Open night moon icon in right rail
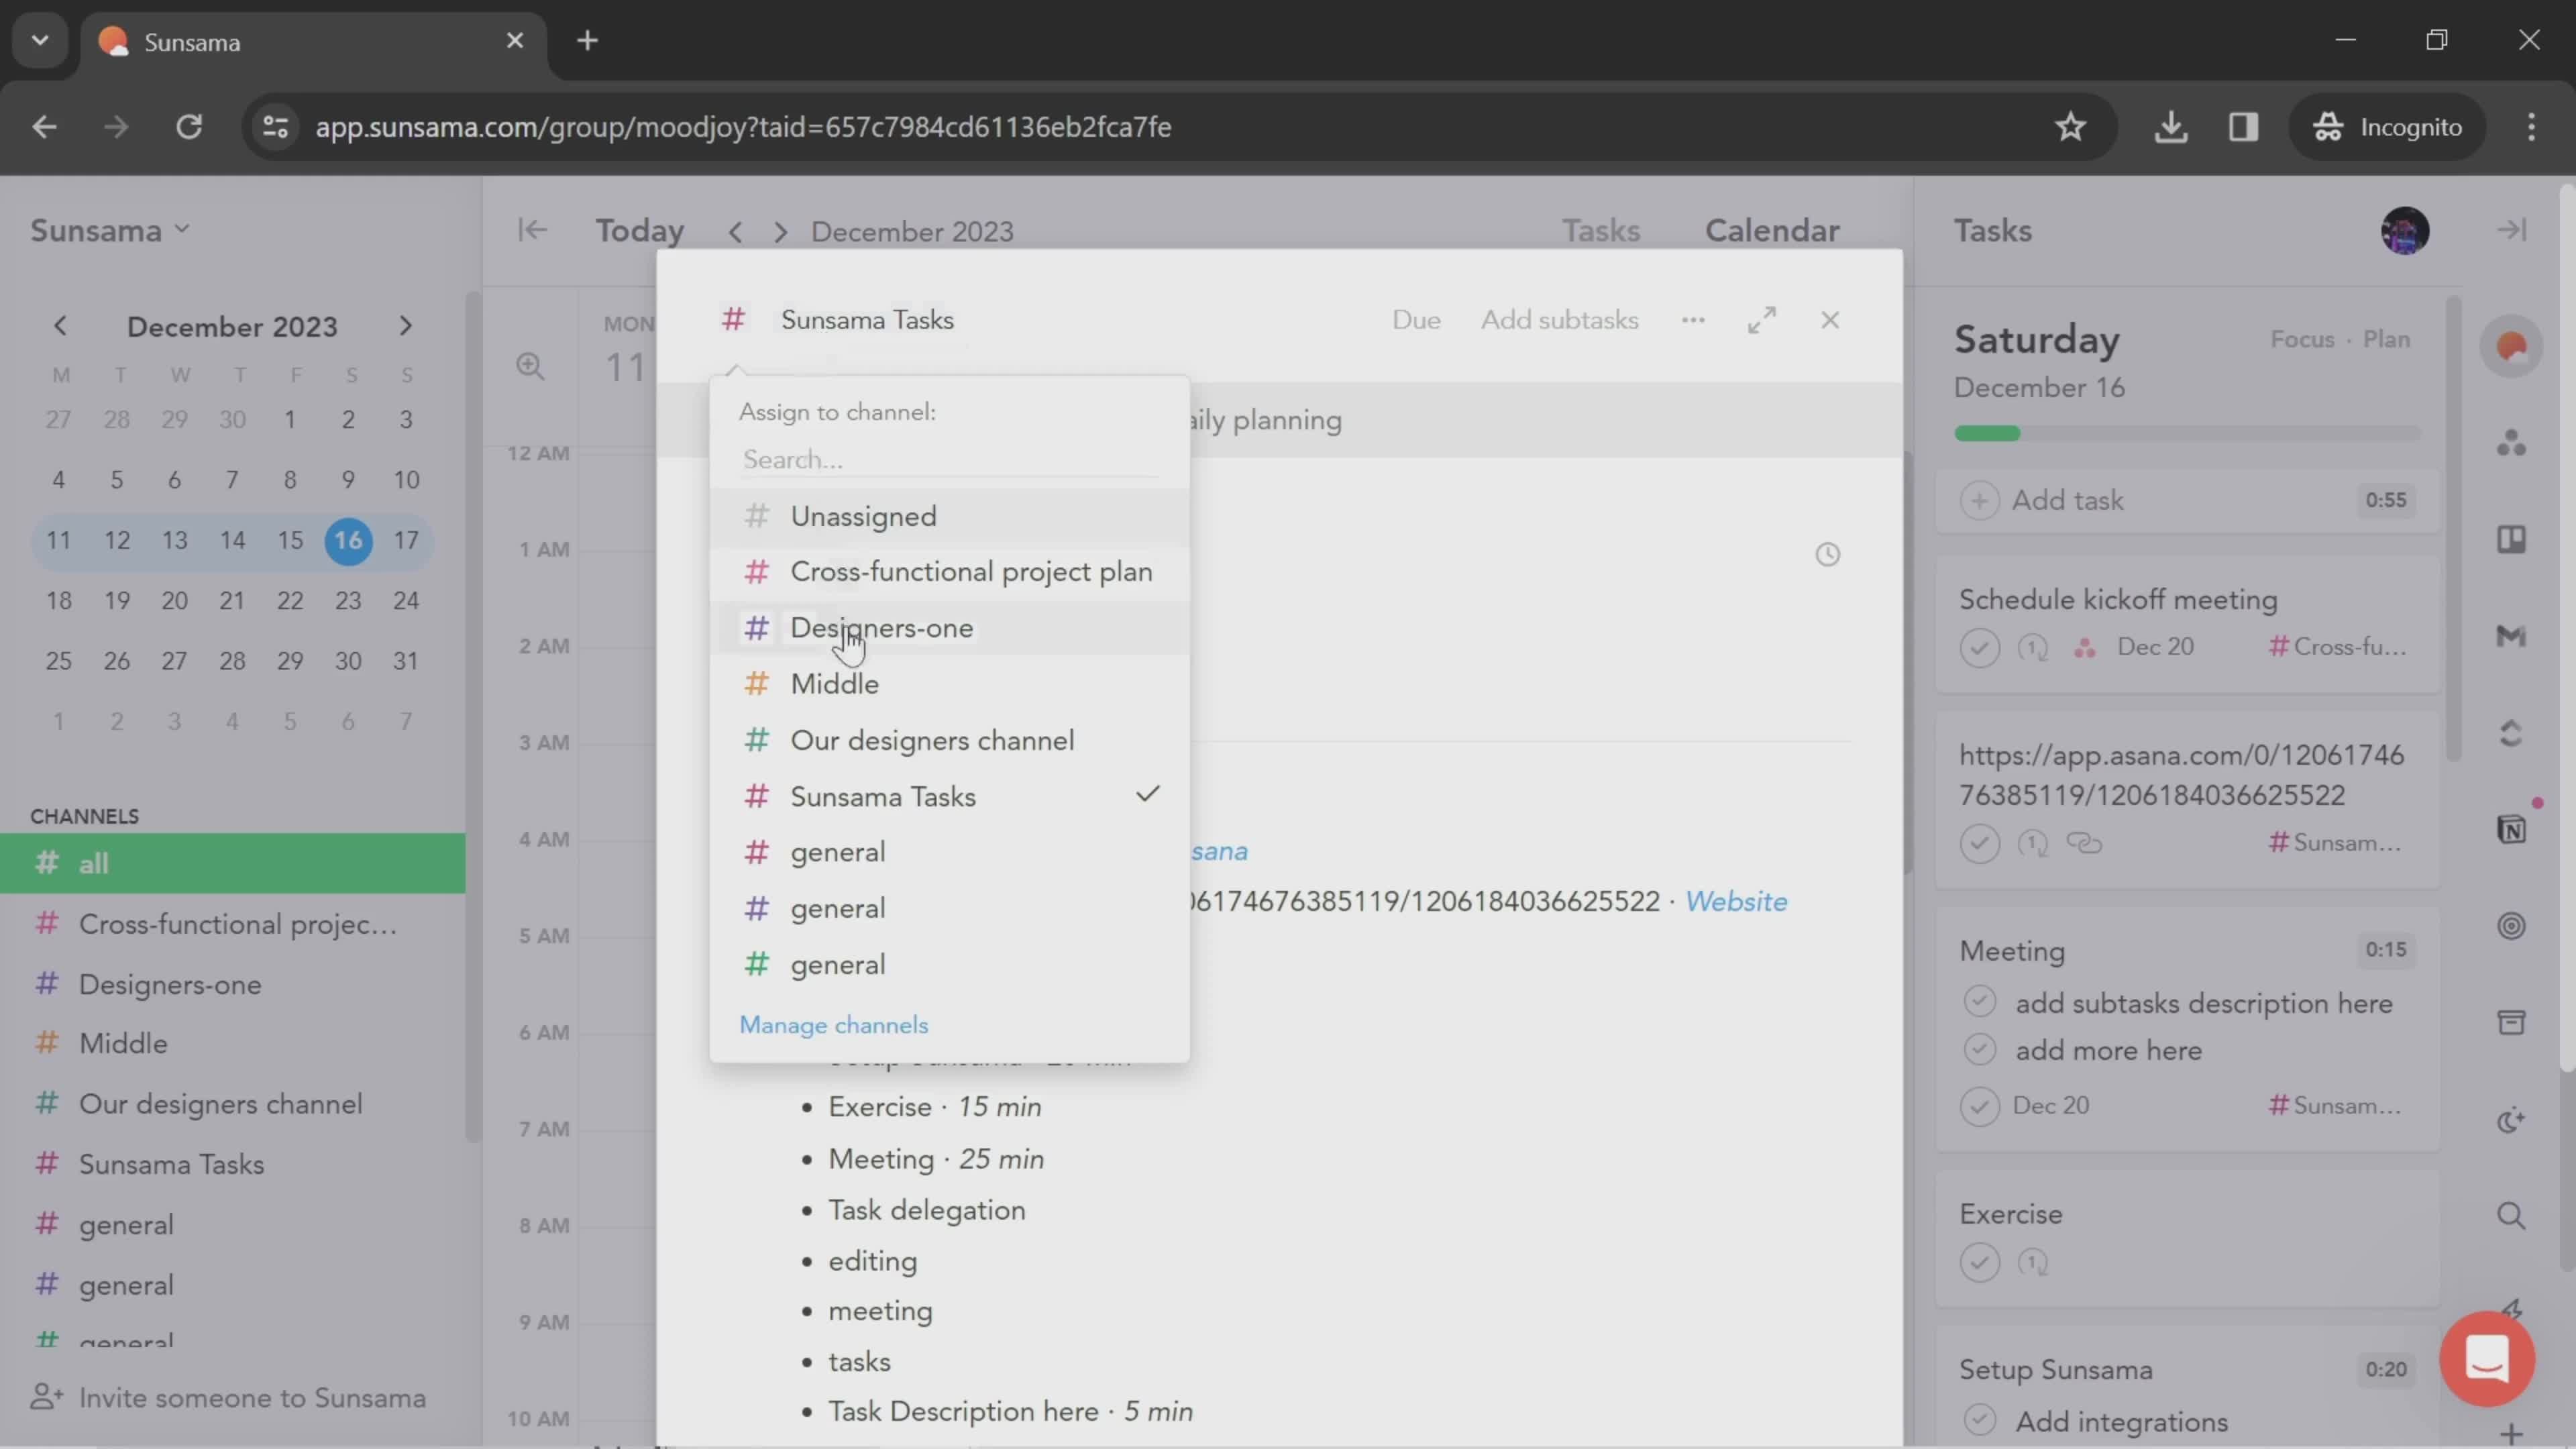This screenshot has height=1449, width=2576. [2511, 1120]
